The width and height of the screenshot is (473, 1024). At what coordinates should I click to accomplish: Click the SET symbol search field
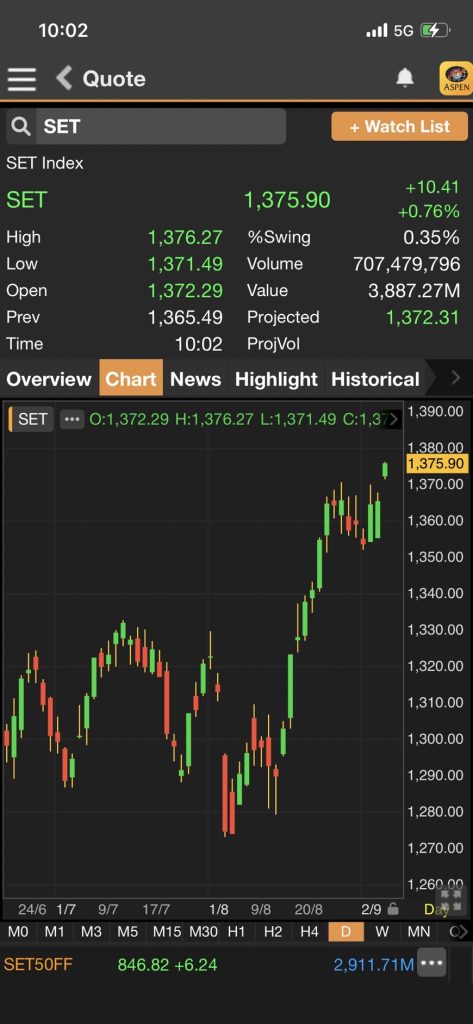pos(146,126)
